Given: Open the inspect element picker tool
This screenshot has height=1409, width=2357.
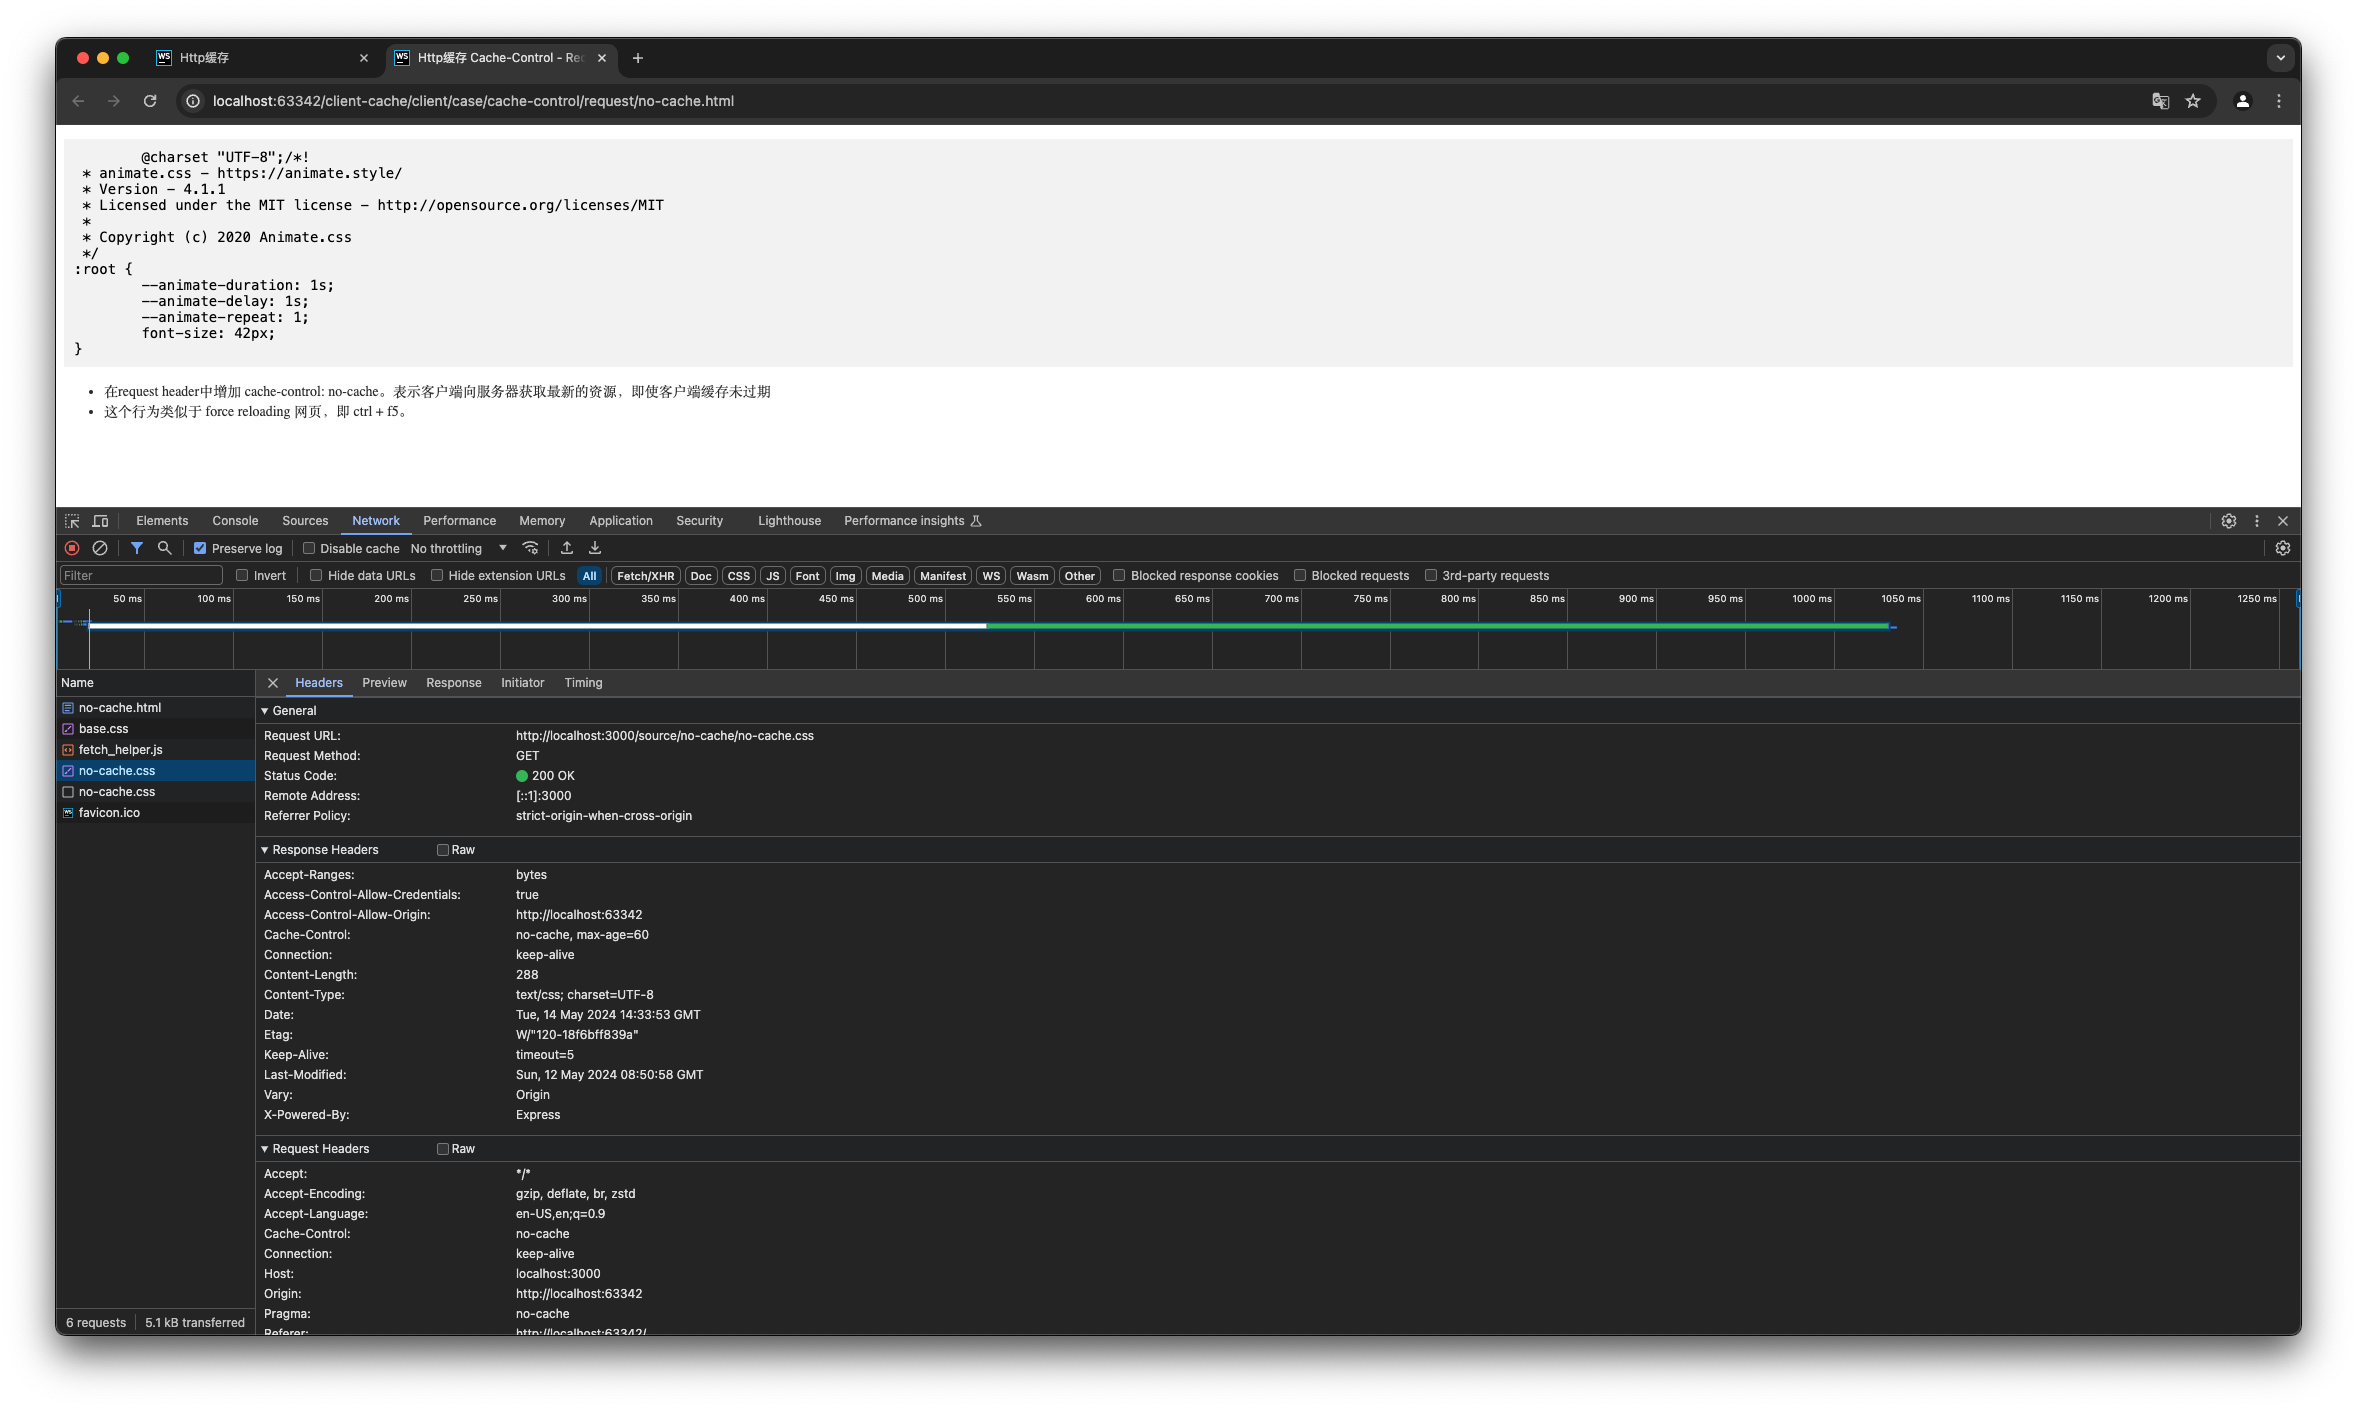Looking at the screenshot, I should coord(72,521).
